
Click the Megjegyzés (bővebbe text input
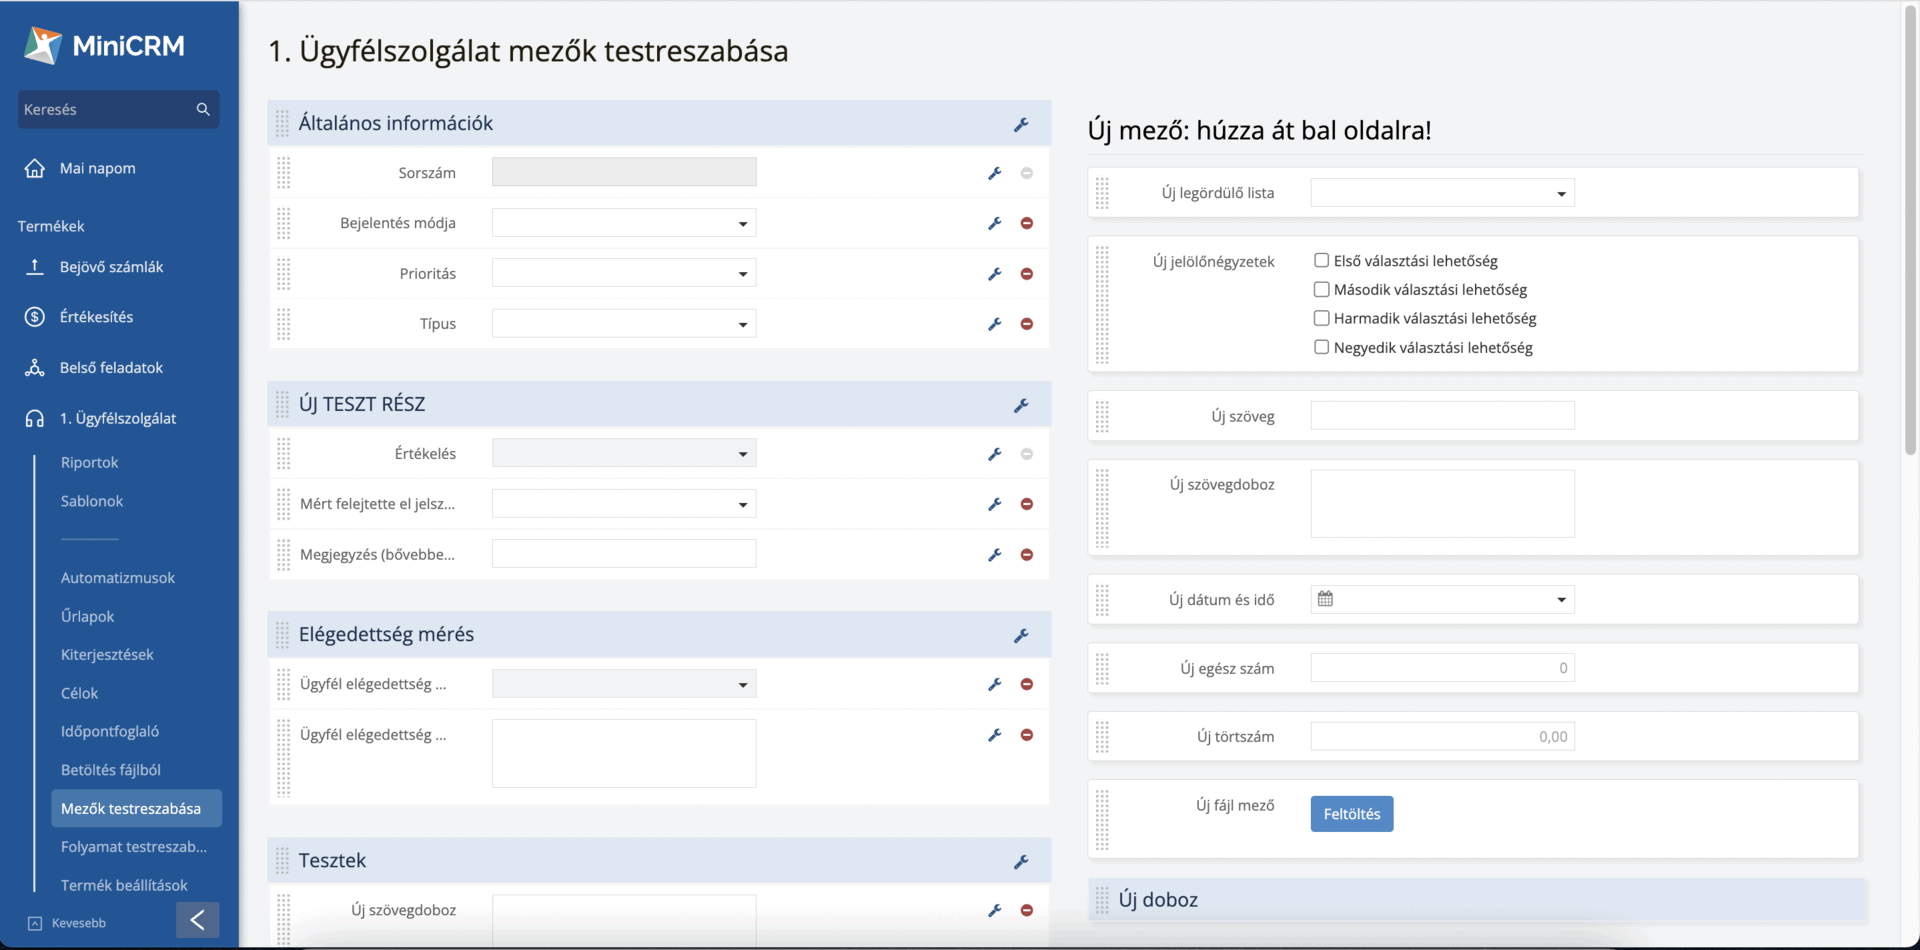point(624,554)
